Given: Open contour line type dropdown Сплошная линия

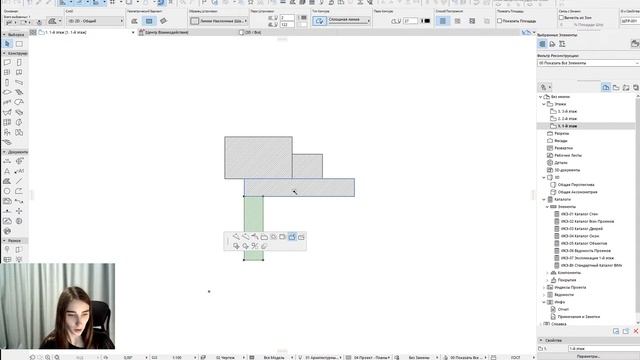Looking at the screenshot, I should [349, 20].
